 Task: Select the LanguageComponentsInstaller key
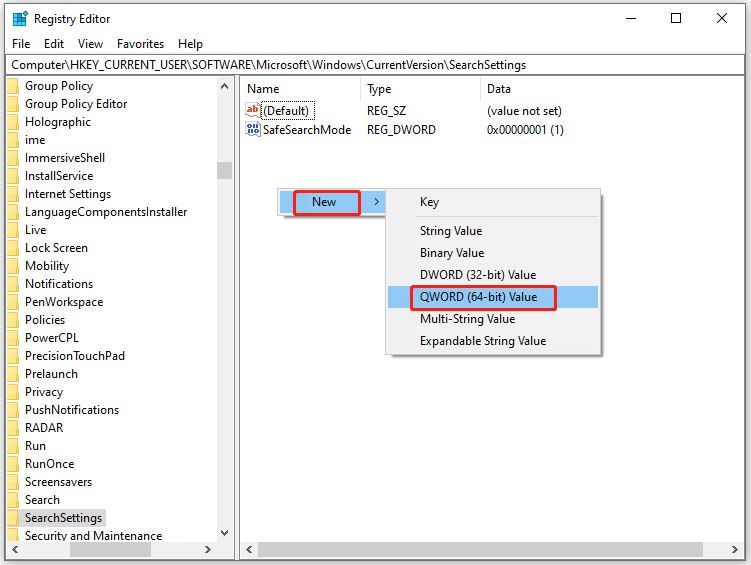click(x=106, y=212)
